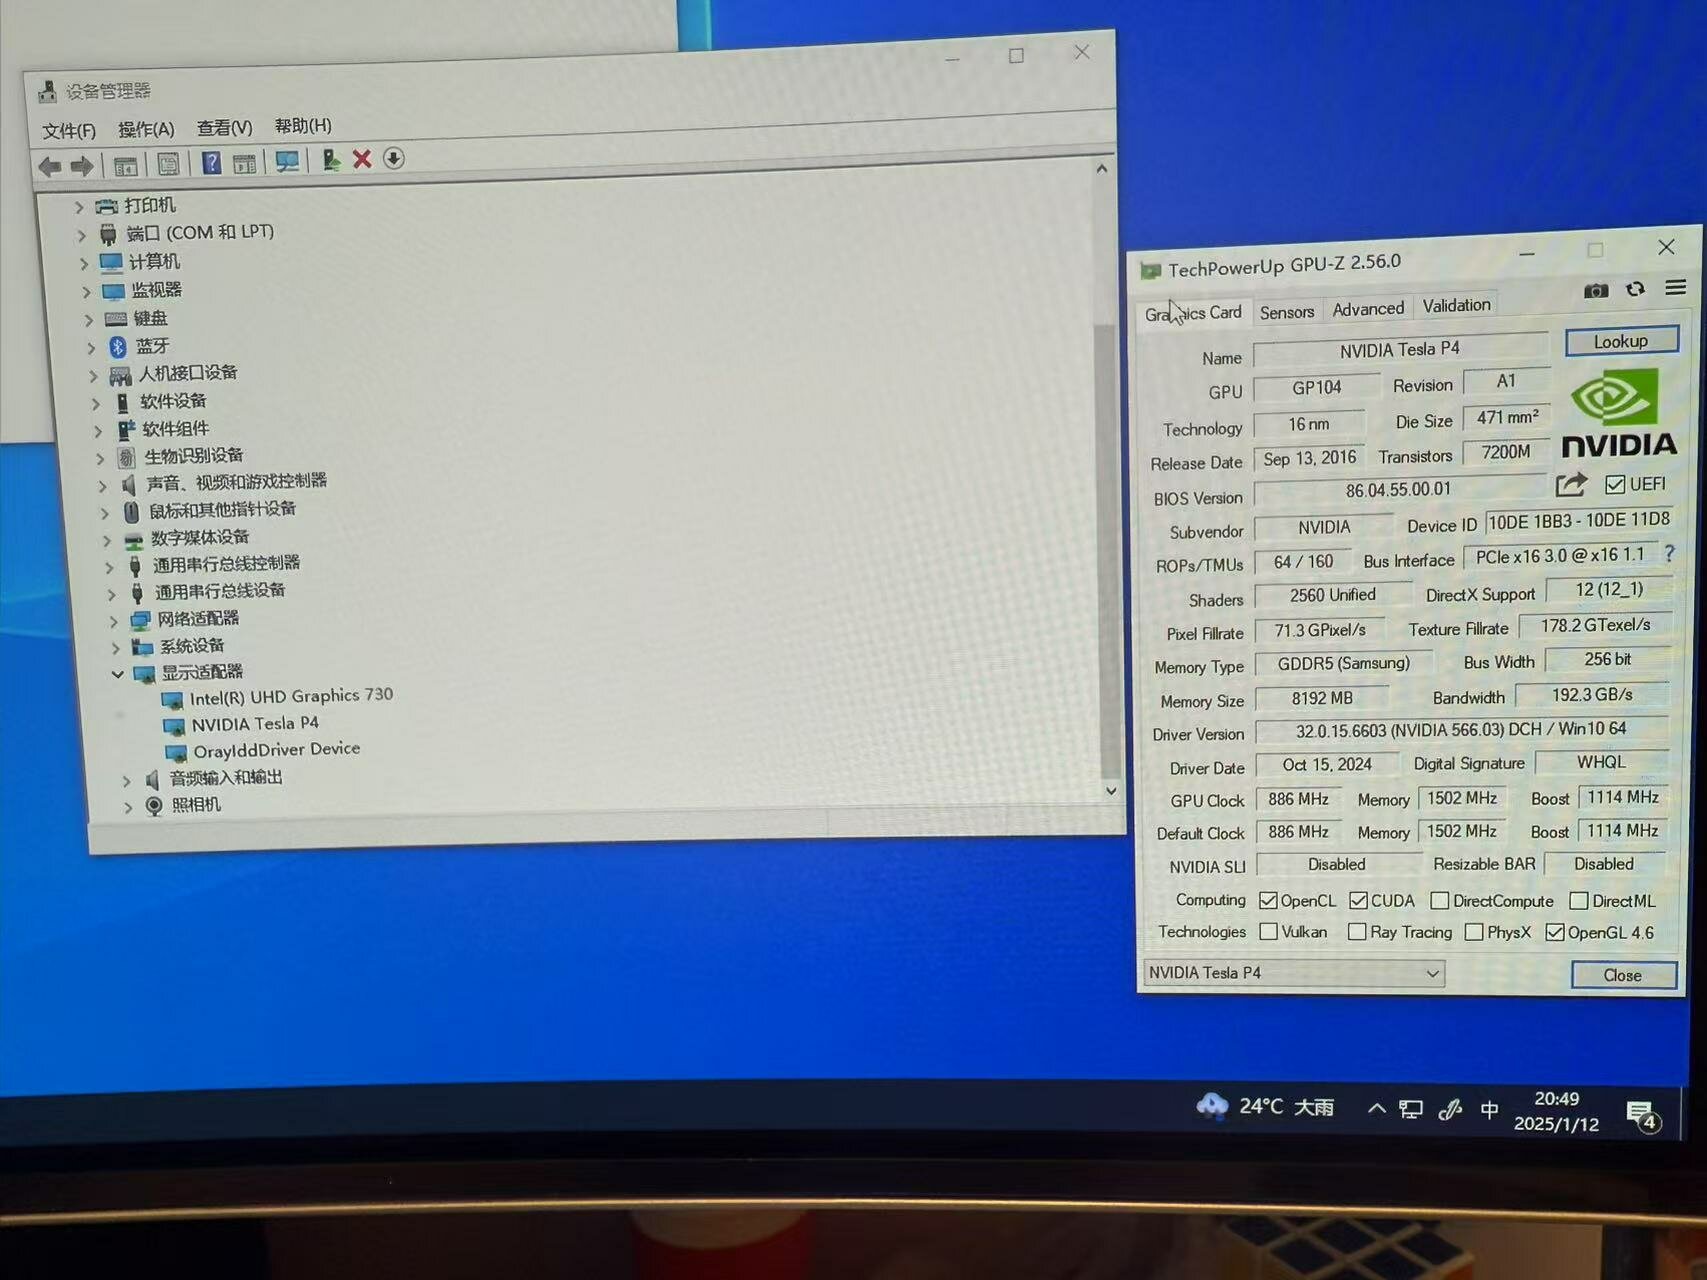The image size is (1707, 1280).
Task: Click the Lookup button
Action: (x=1621, y=341)
